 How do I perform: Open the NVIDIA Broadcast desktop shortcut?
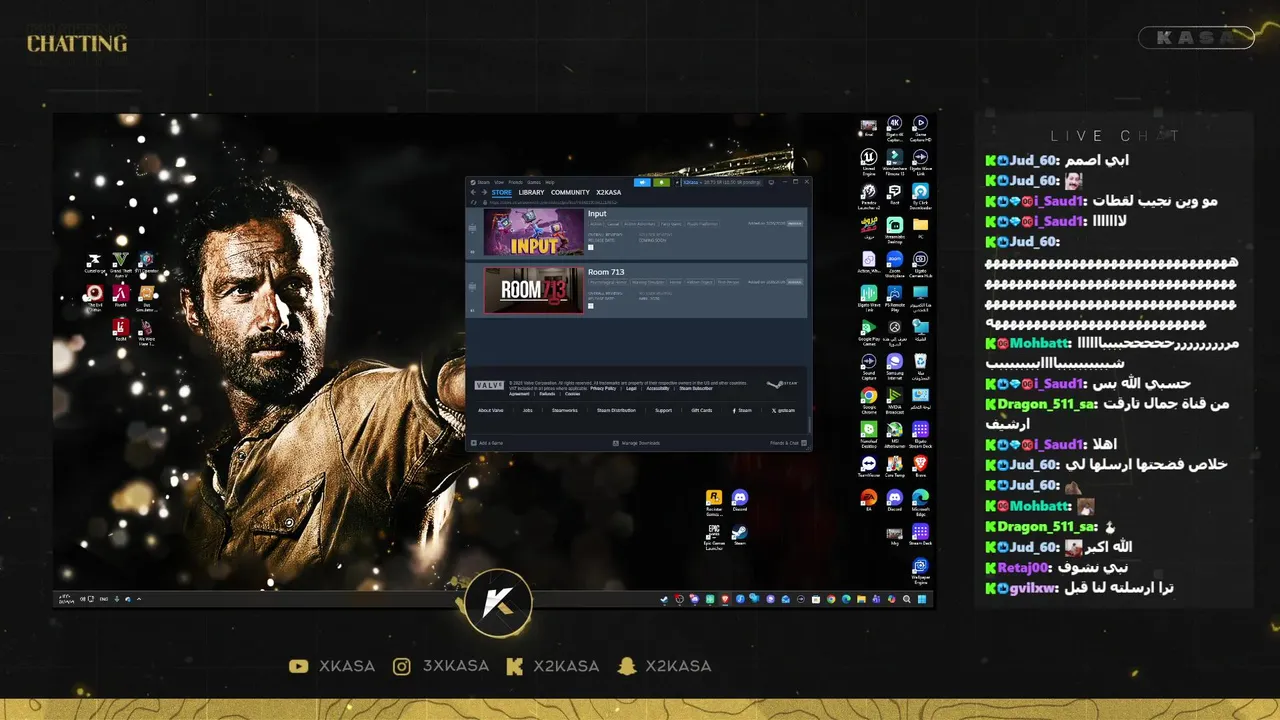coord(894,399)
